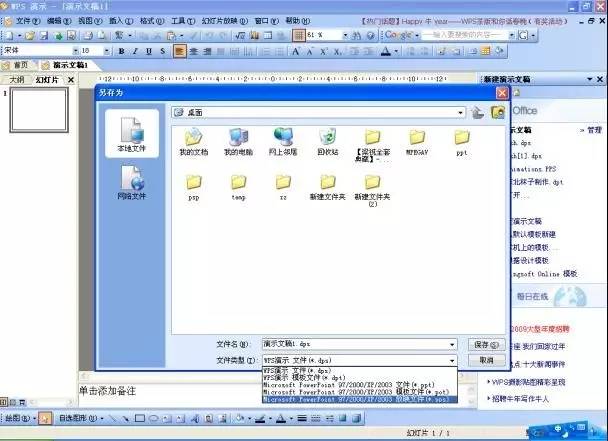Open the 文件 menu

click(x=27, y=21)
